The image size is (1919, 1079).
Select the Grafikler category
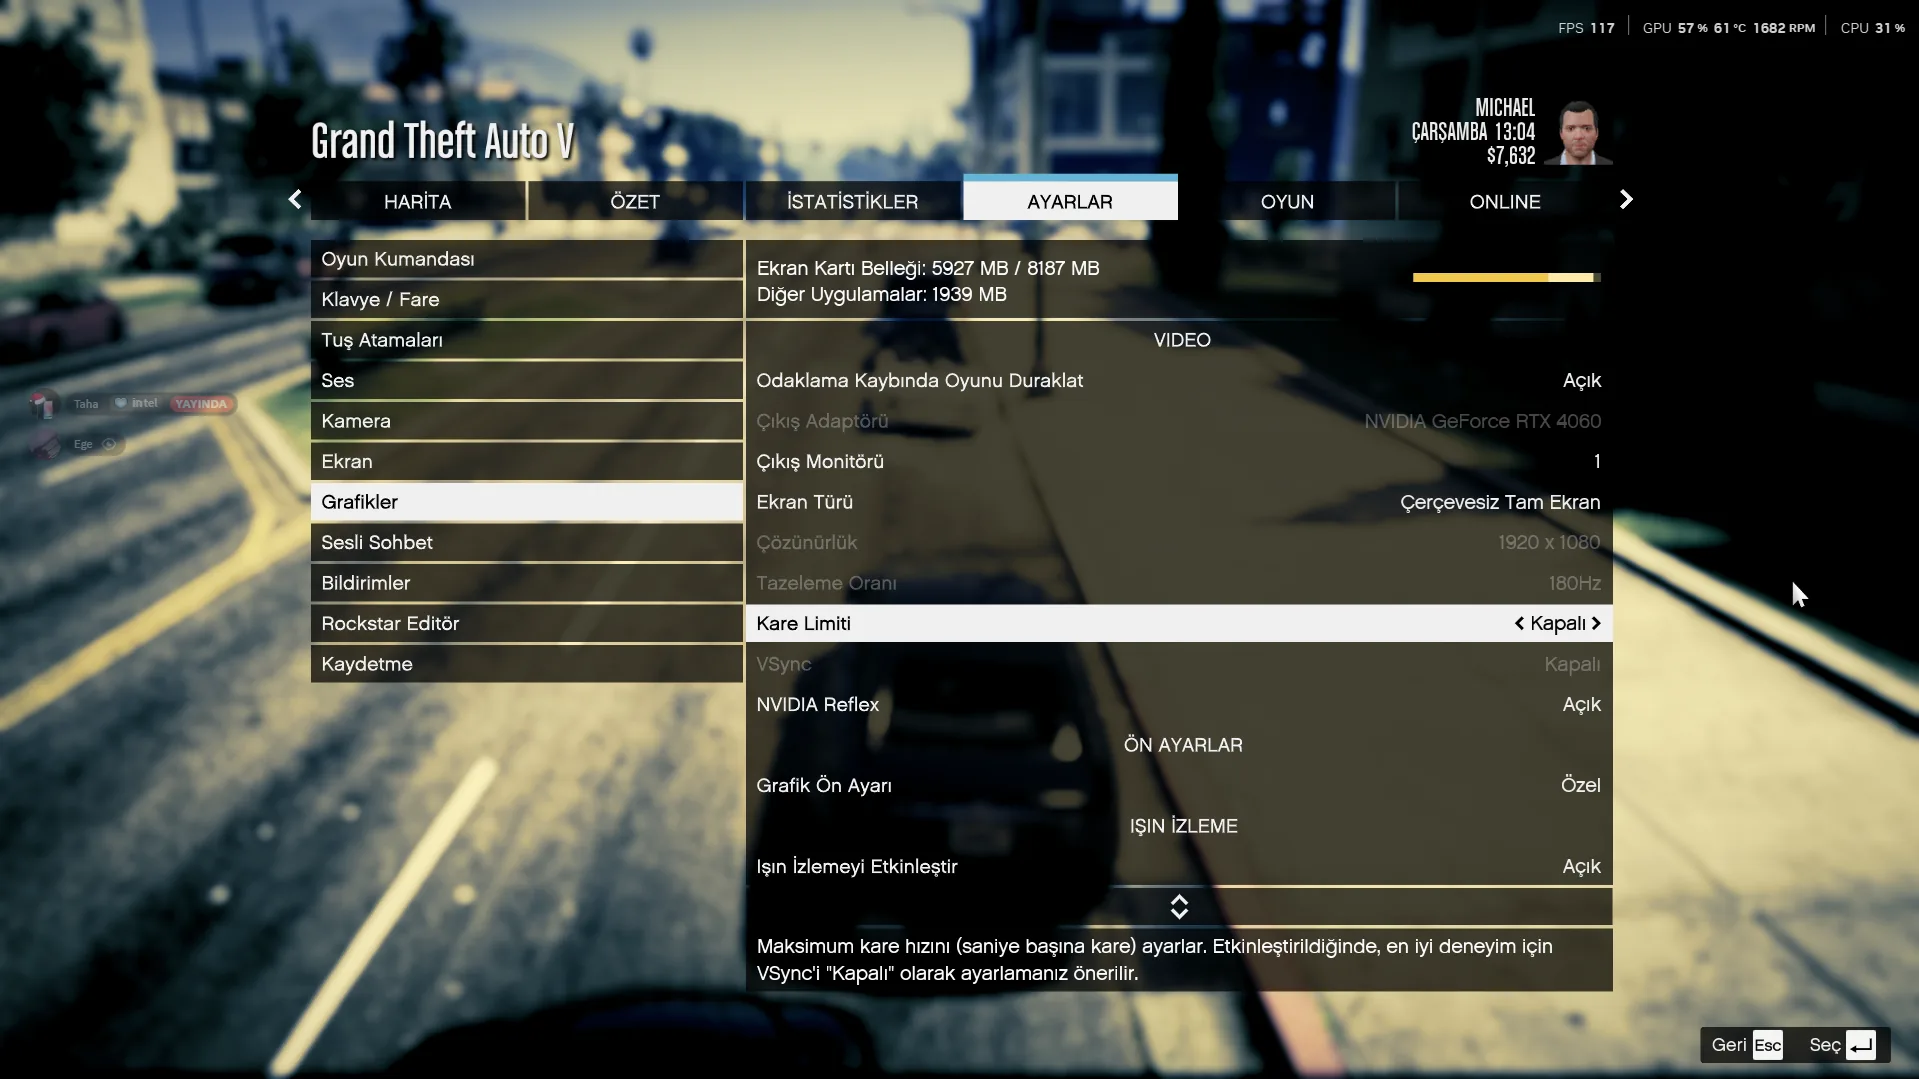pyautogui.click(x=527, y=502)
